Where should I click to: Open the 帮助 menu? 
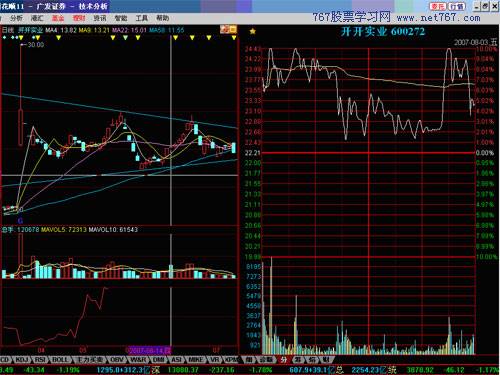point(162,18)
